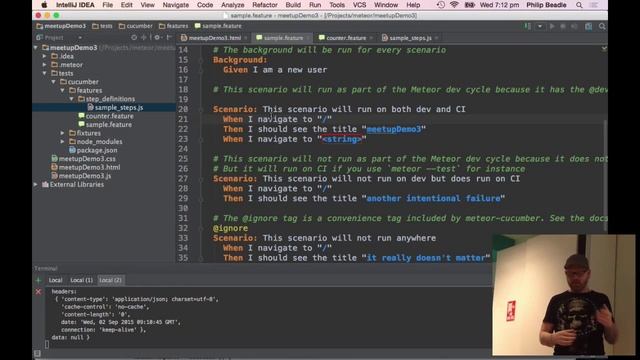Click the @ignore tag on line 32

pyautogui.click(x=230, y=229)
